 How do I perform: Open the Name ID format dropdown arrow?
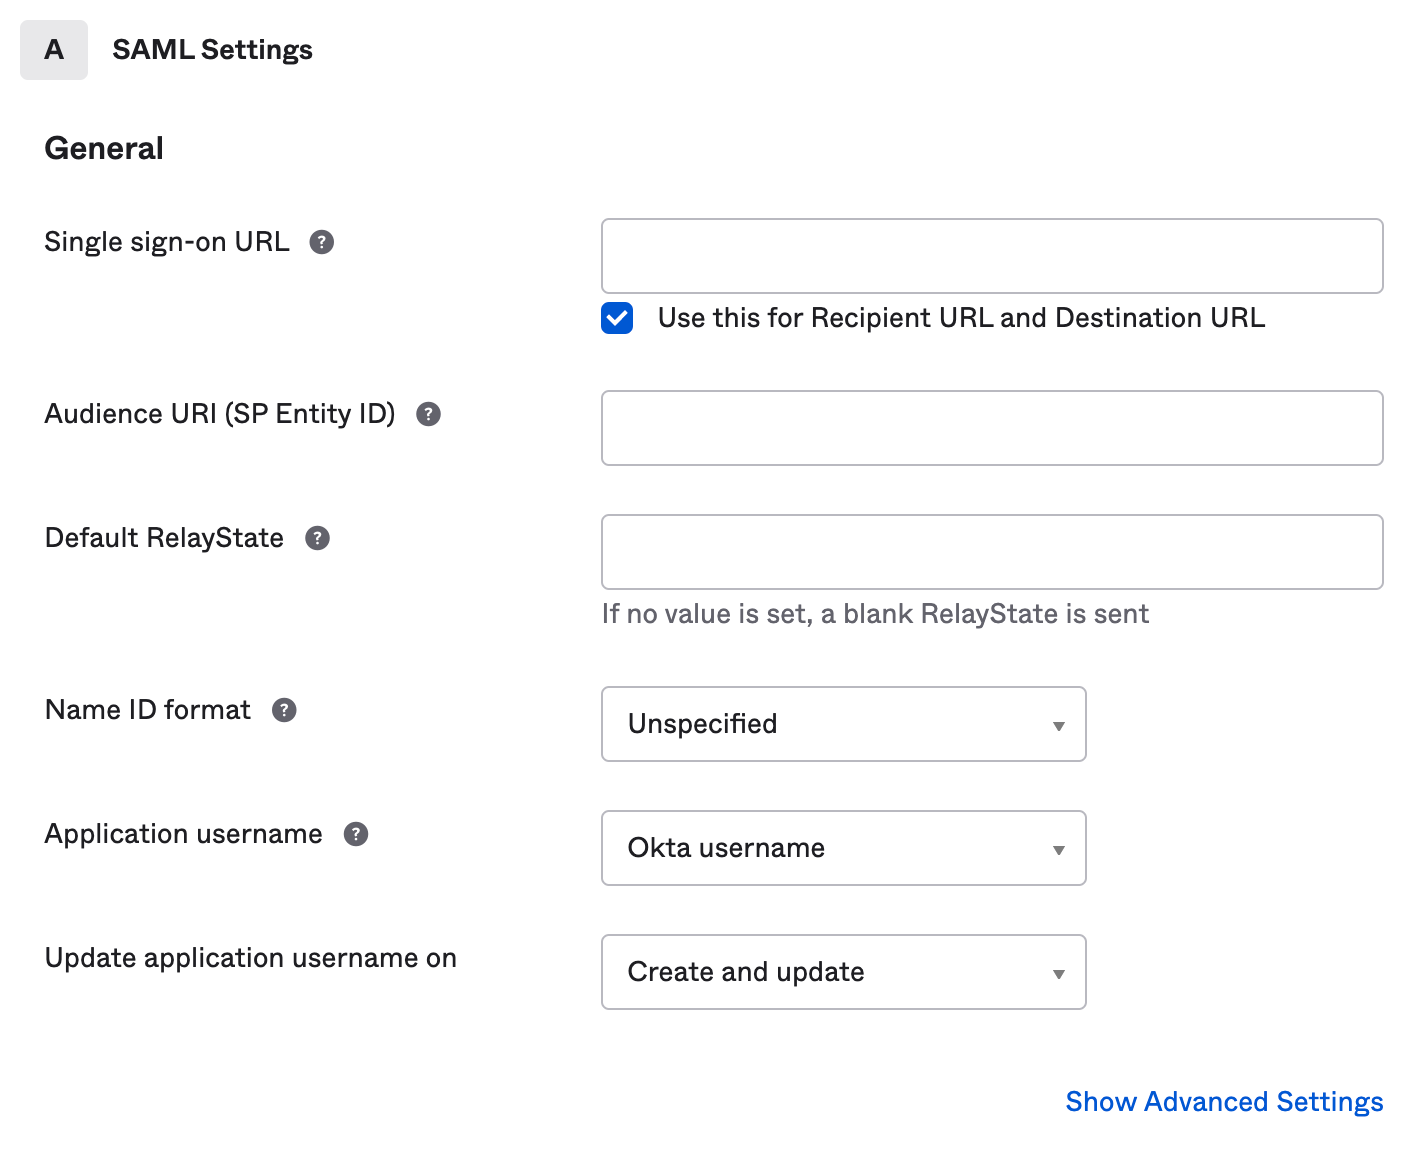tap(1058, 724)
